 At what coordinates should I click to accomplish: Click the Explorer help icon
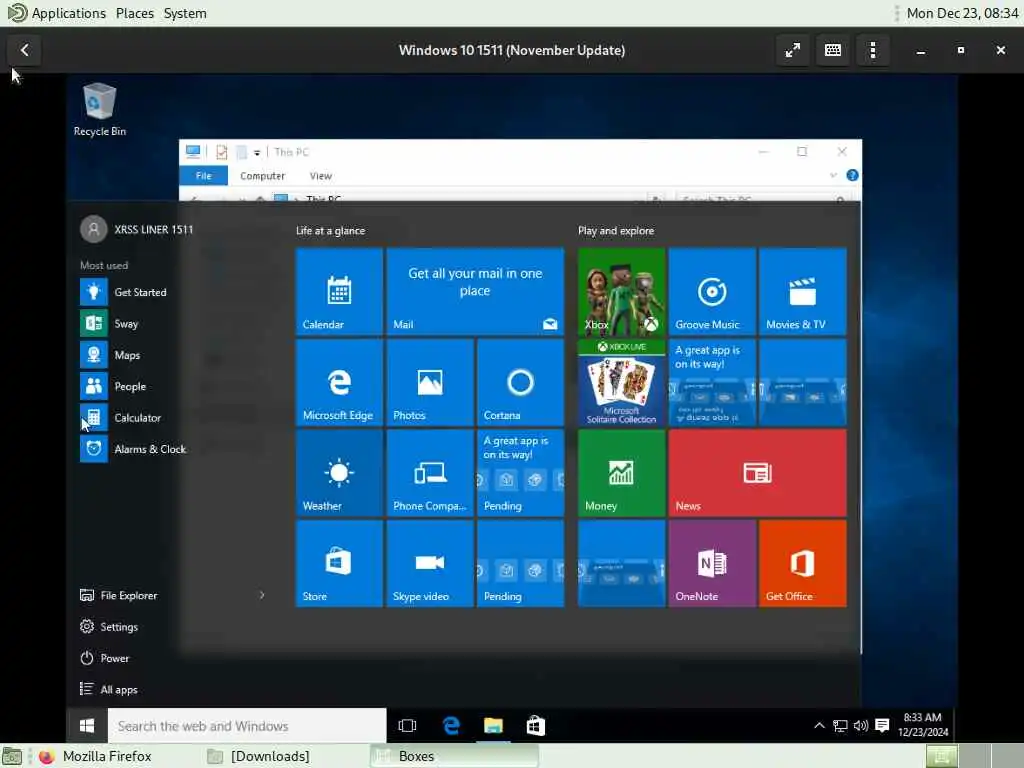pos(852,175)
